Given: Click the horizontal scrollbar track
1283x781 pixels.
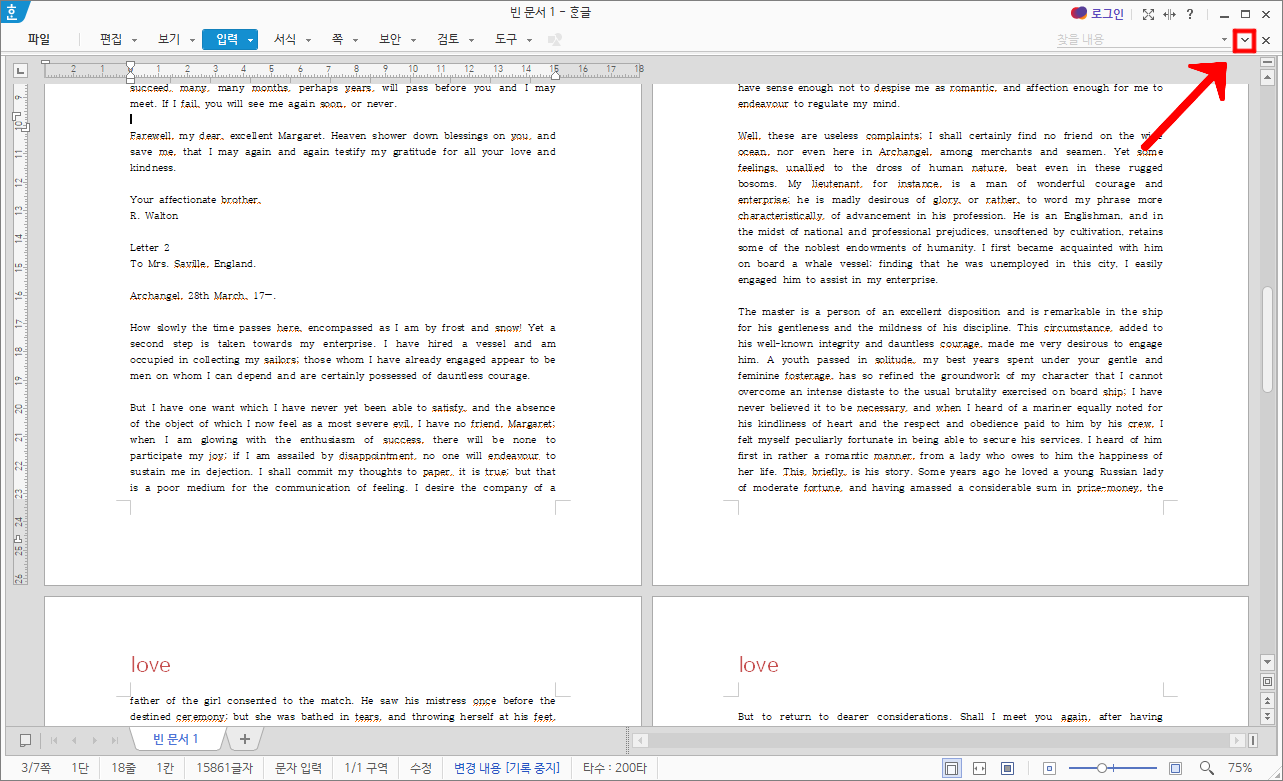Looking at the screenshot, I should tap(939, 740).
